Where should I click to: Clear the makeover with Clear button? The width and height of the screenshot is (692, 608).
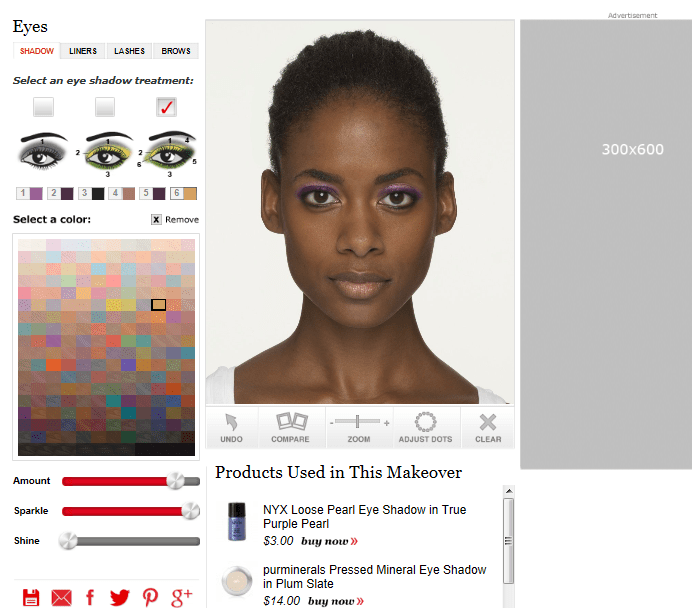[x=488, y=427]
